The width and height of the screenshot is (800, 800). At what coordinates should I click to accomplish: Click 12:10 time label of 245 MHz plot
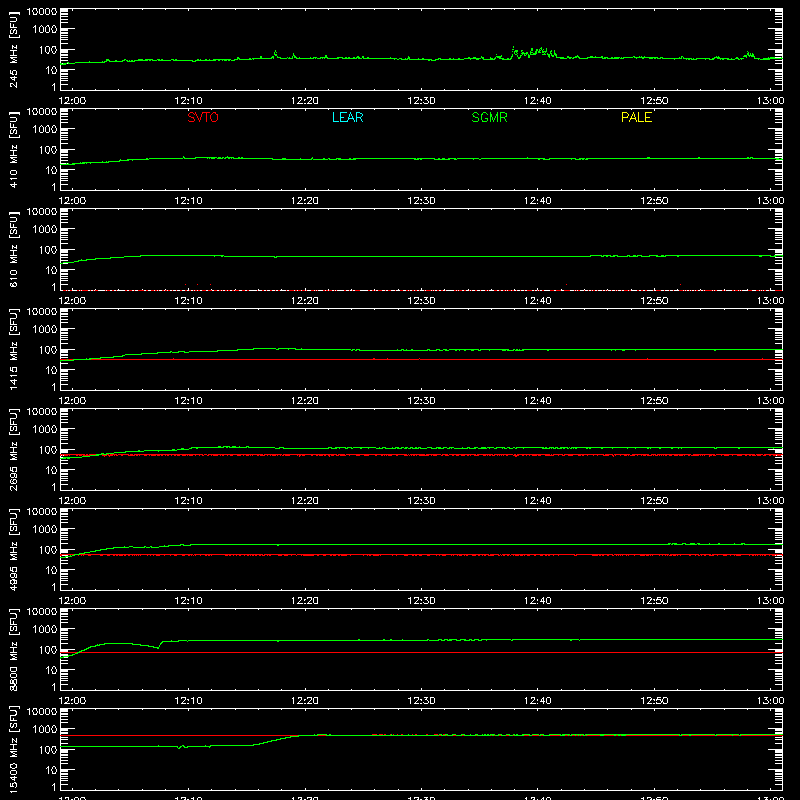pos(188,101)
